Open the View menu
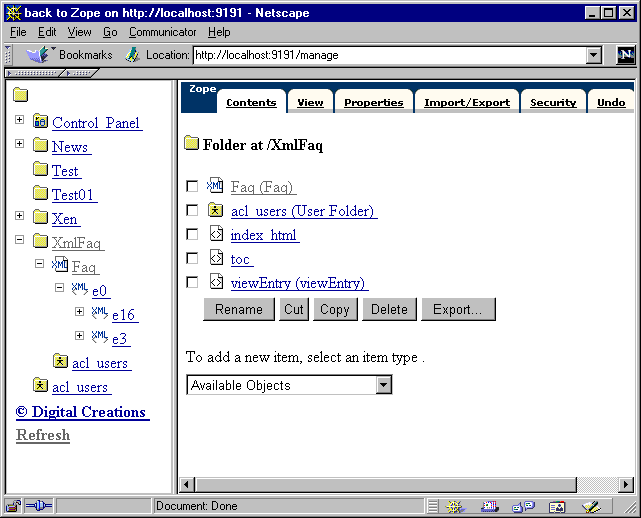This screenshot has width=641, height=518. (79, 32)
